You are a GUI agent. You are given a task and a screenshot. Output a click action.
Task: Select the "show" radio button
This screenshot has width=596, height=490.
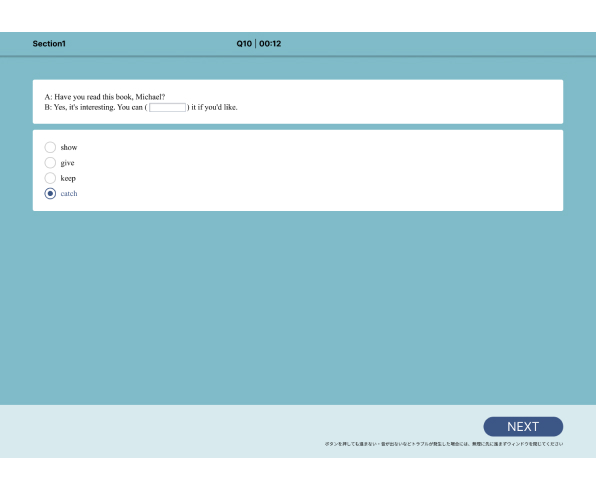50,147
